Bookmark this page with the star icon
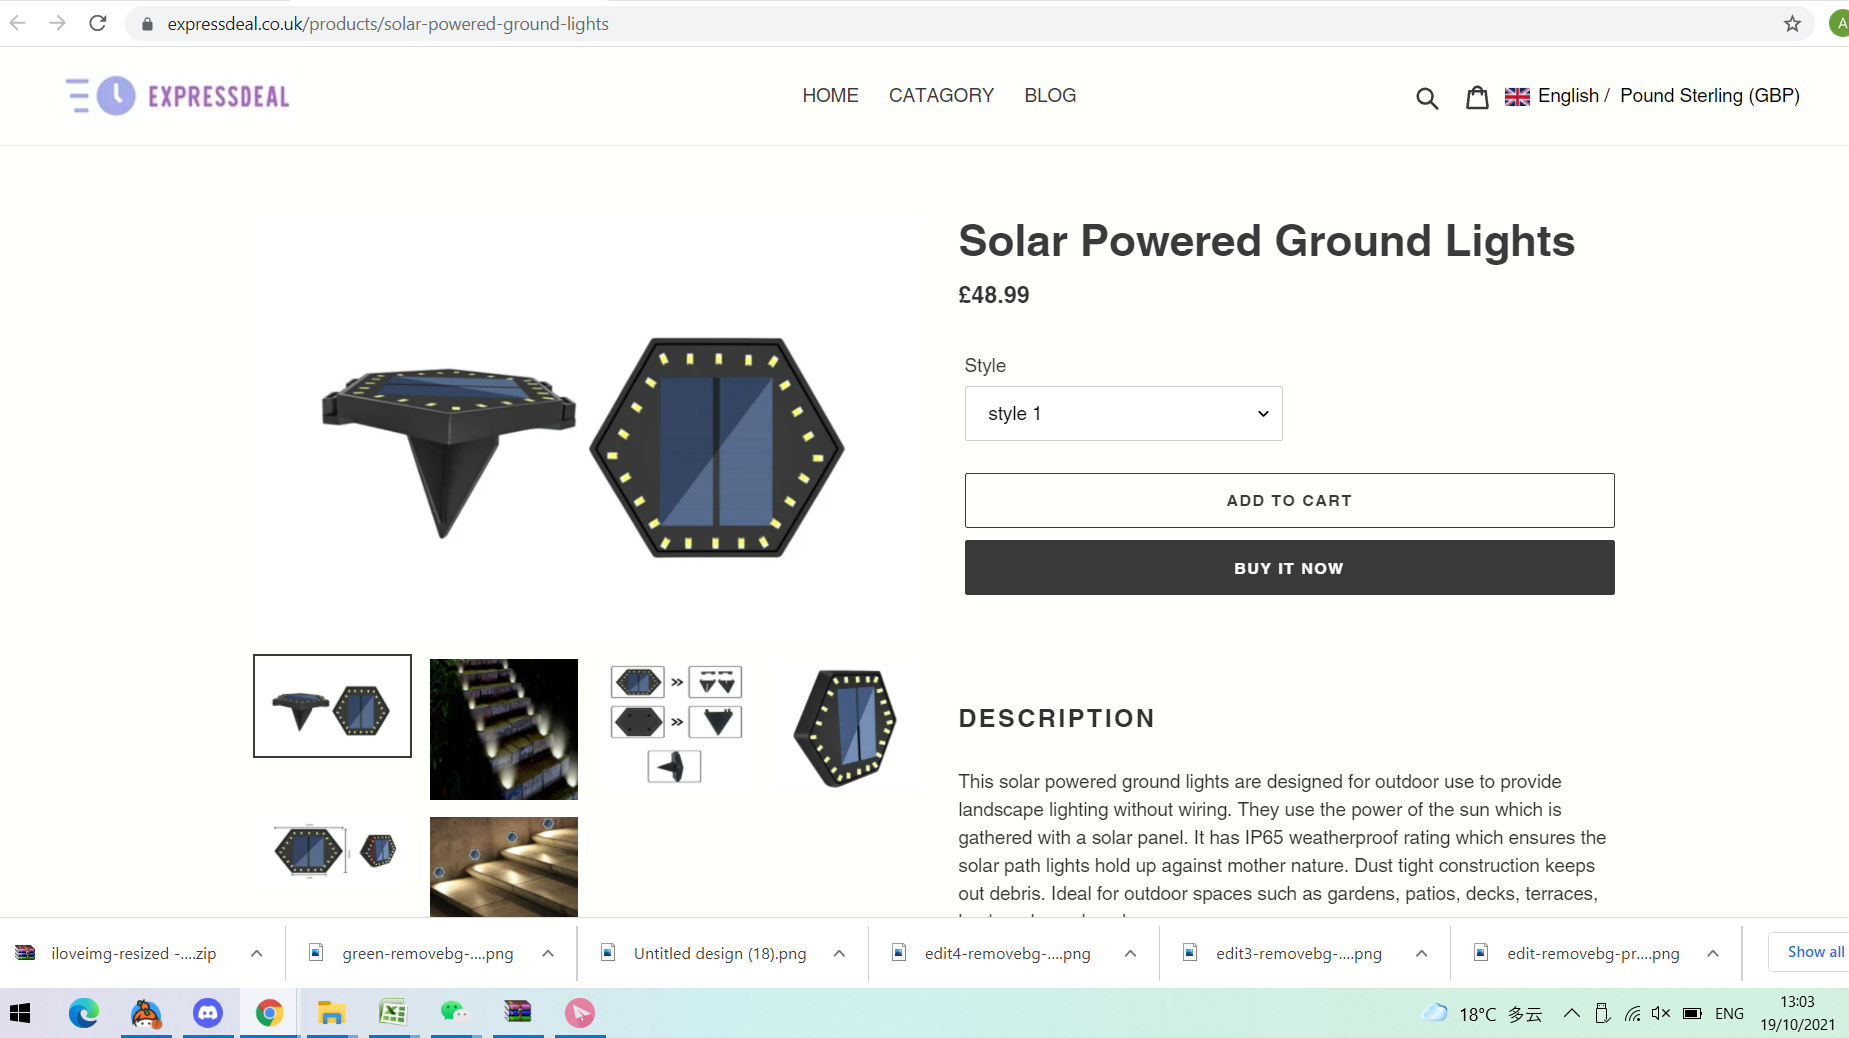1849x1038 pixels. click(1792, 23)
